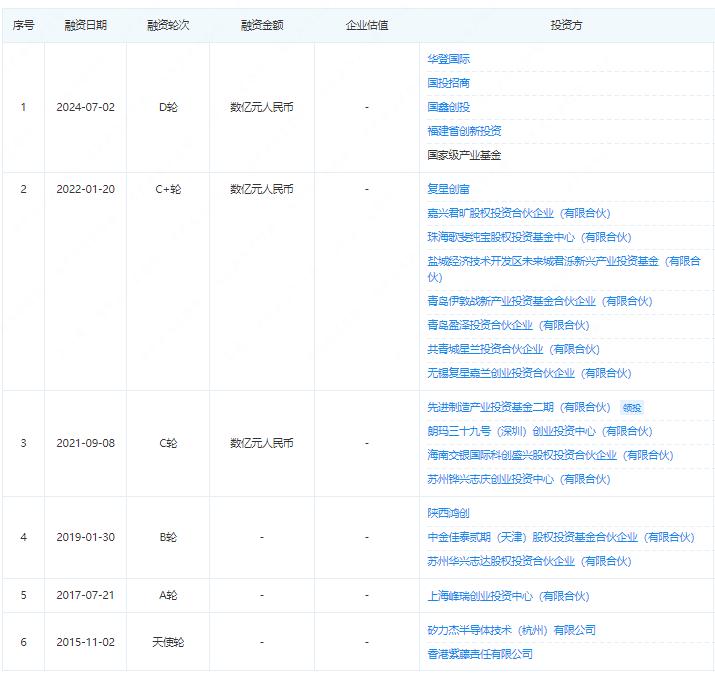Open investor link 复星创富
The image size is (715, 678).
click(x=448, y=189)
